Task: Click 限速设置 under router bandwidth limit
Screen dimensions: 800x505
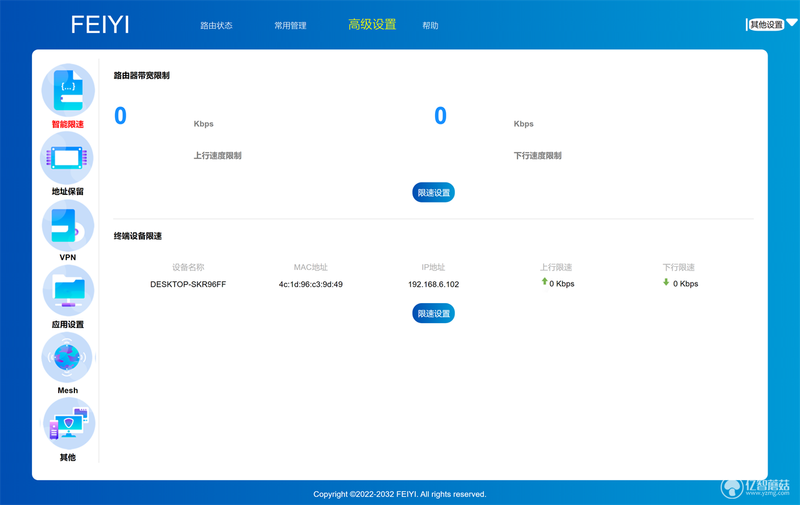Action: (x=433, y=192)
